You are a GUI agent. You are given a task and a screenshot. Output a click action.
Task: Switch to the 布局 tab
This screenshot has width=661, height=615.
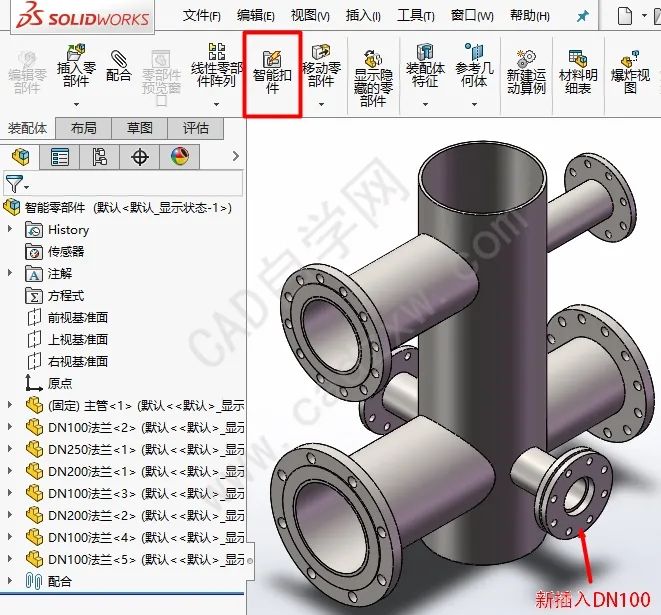(83, 128)
